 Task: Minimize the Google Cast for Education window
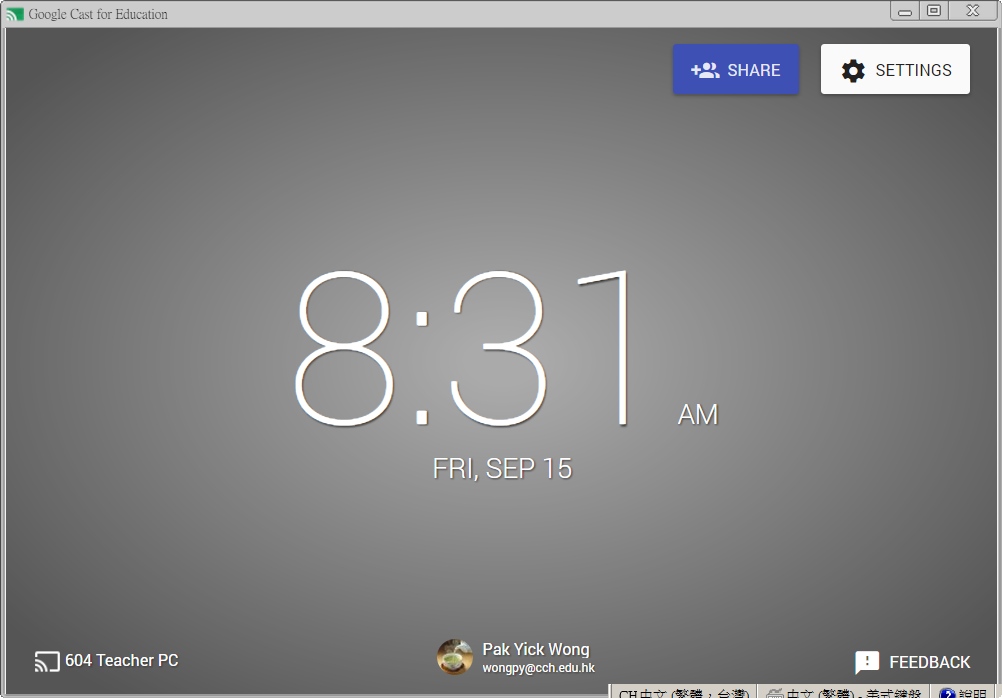pyautogui.click(x=905, y=11)
